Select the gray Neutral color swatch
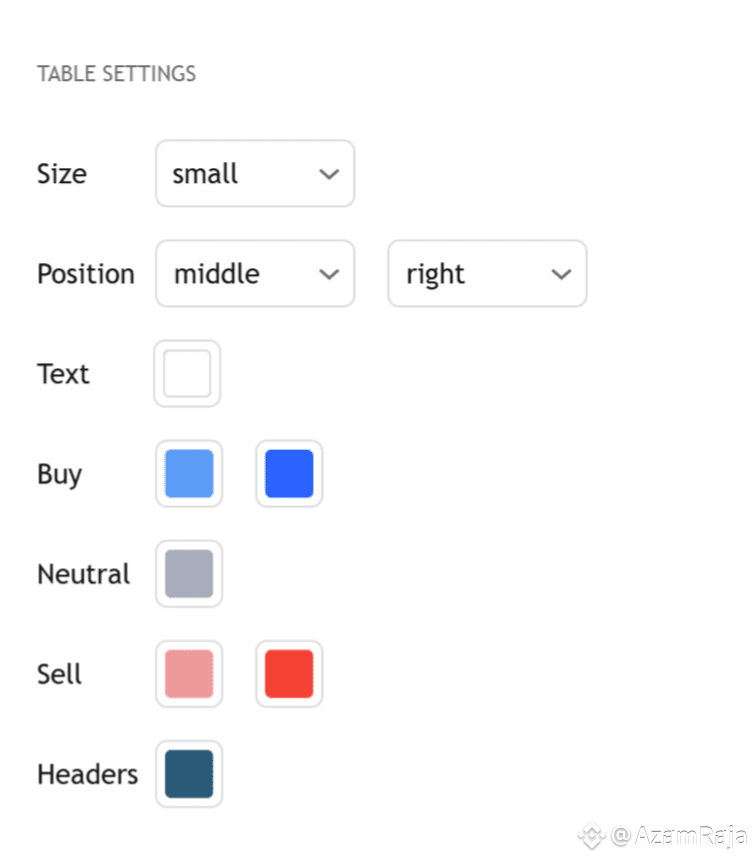Image resolution: width=756 pixels, height=861 pixels. coord(189,574)
